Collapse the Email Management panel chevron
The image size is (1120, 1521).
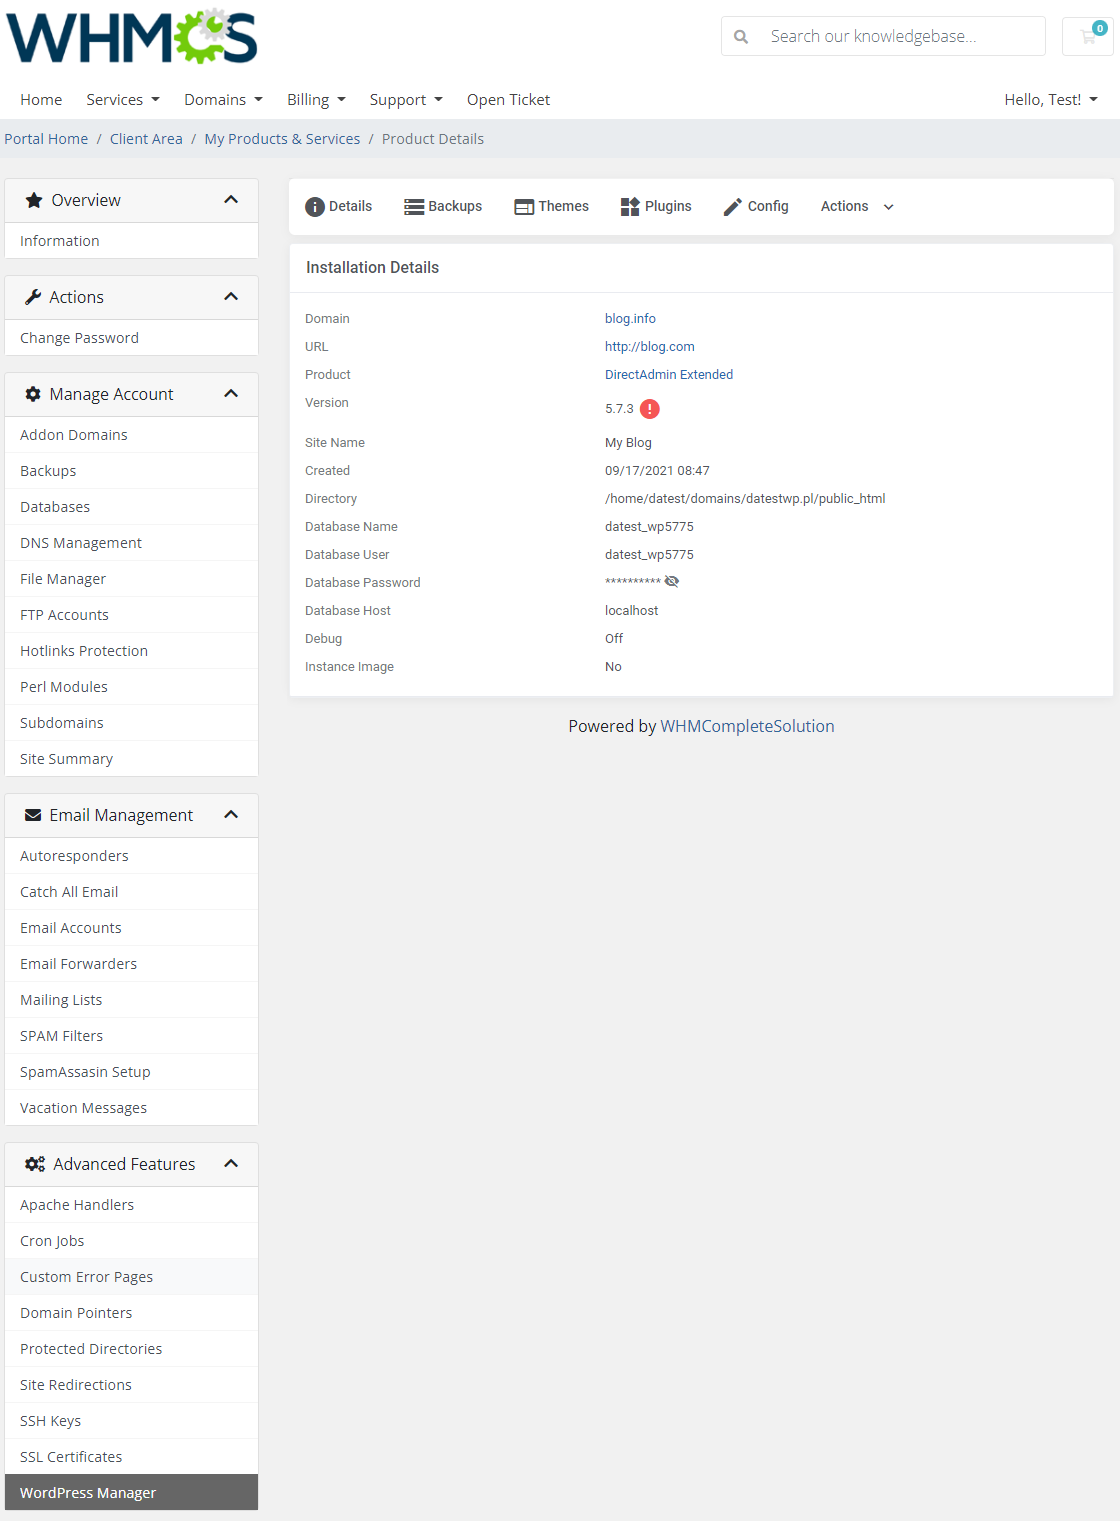click(231, 815)
